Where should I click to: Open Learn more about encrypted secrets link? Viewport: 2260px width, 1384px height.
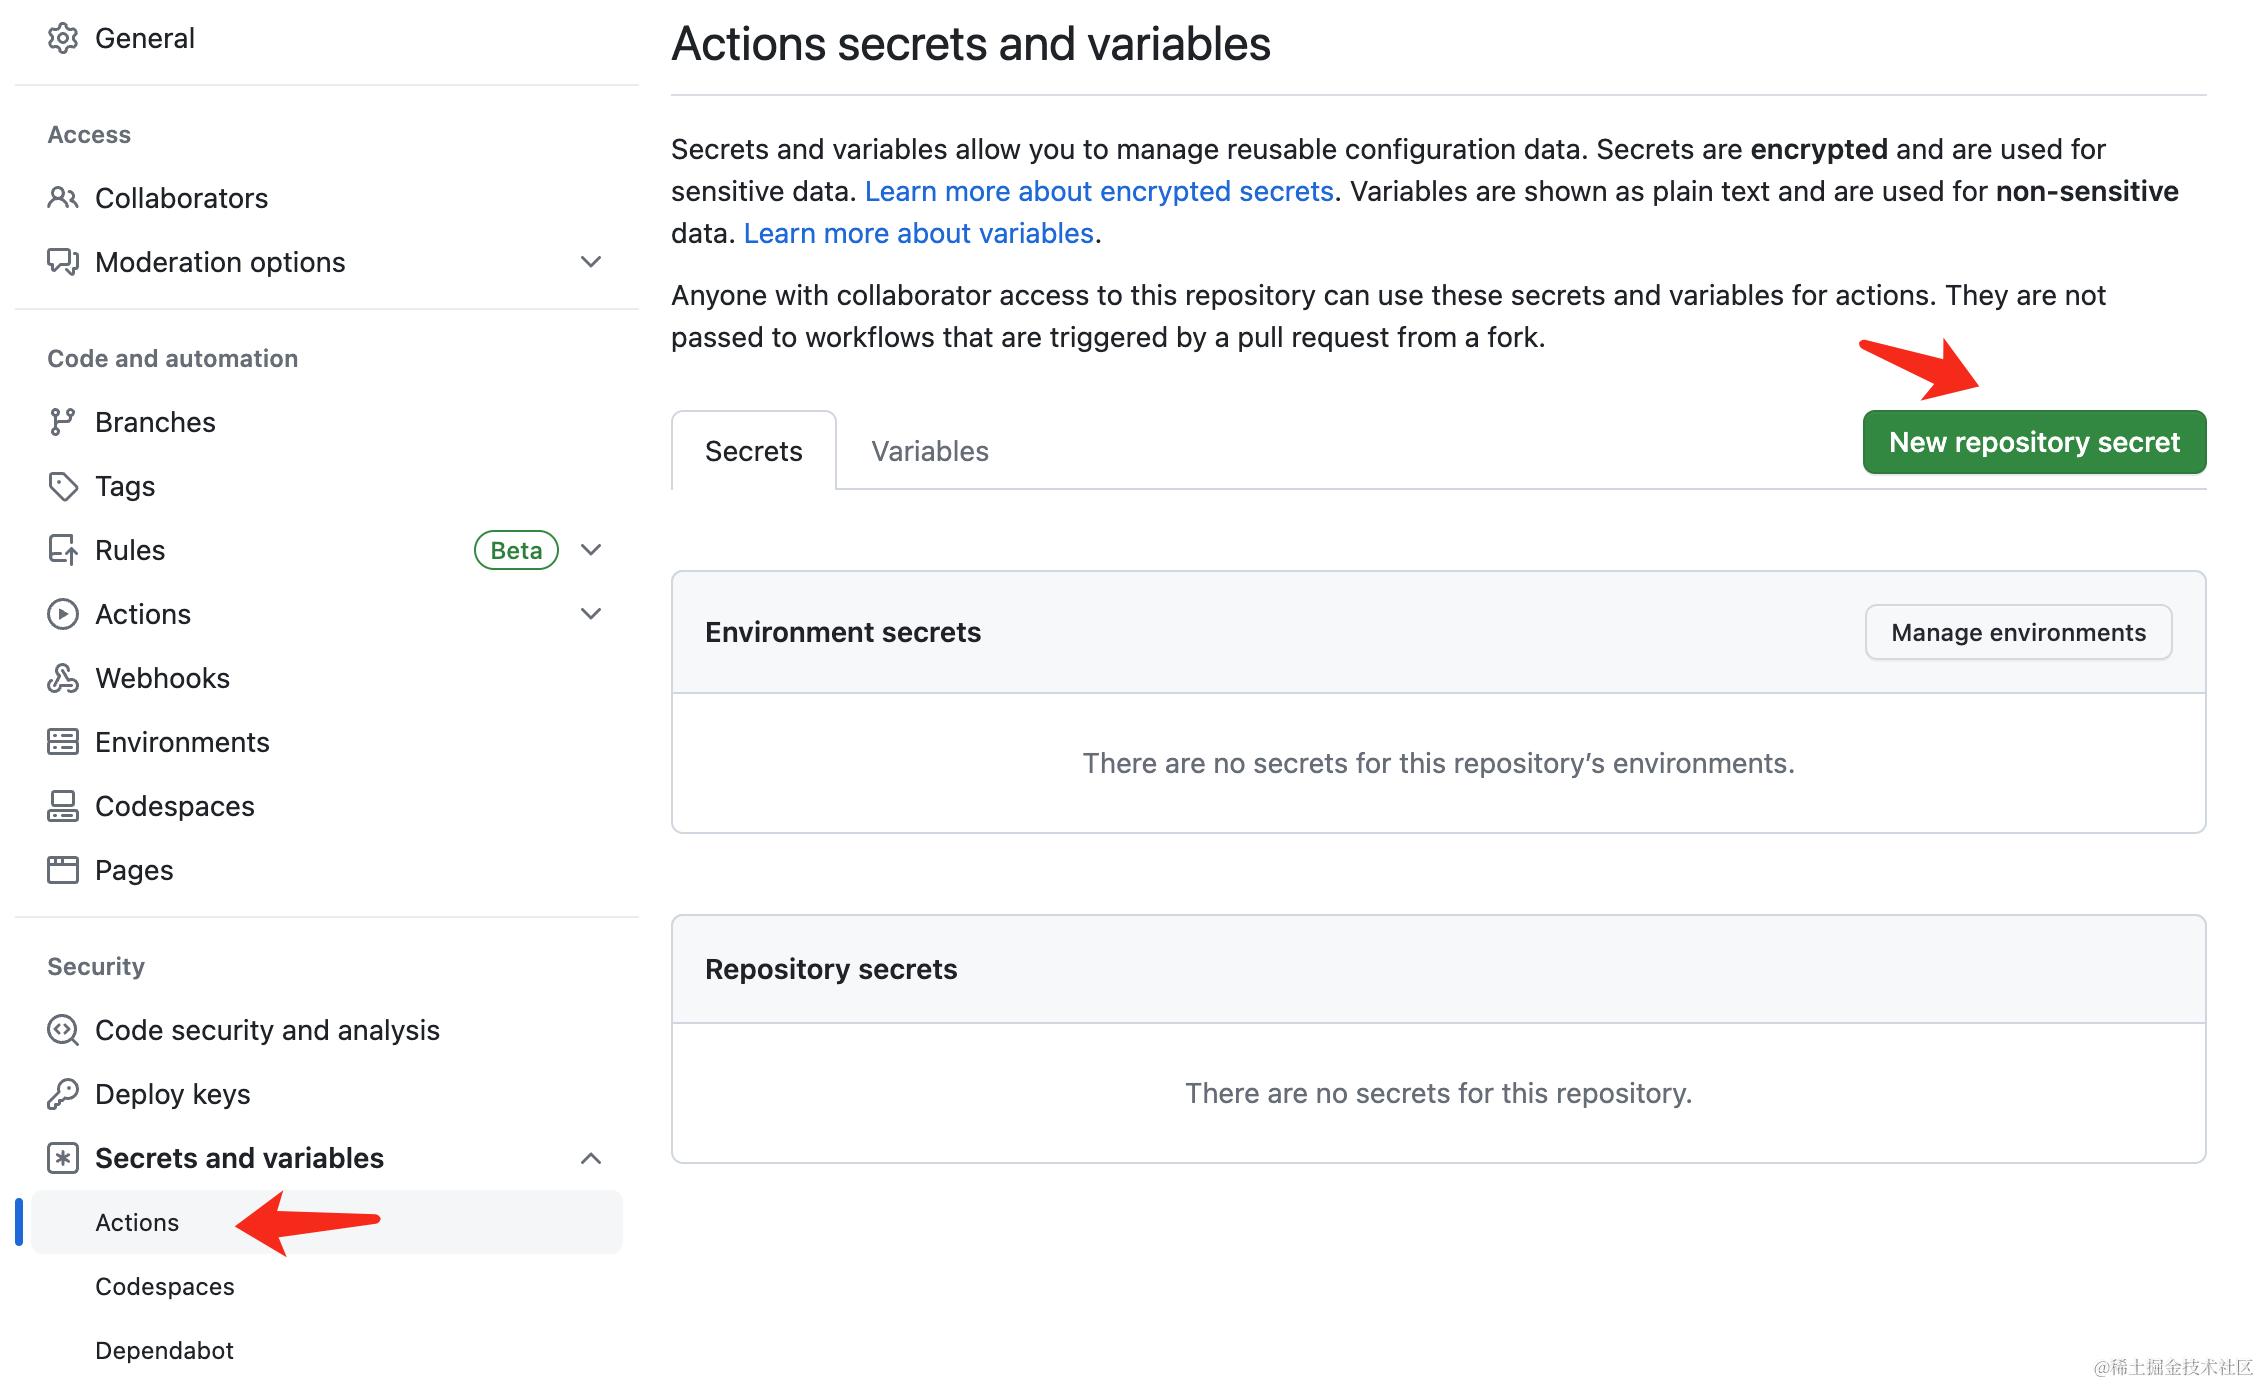(1098, 191)
